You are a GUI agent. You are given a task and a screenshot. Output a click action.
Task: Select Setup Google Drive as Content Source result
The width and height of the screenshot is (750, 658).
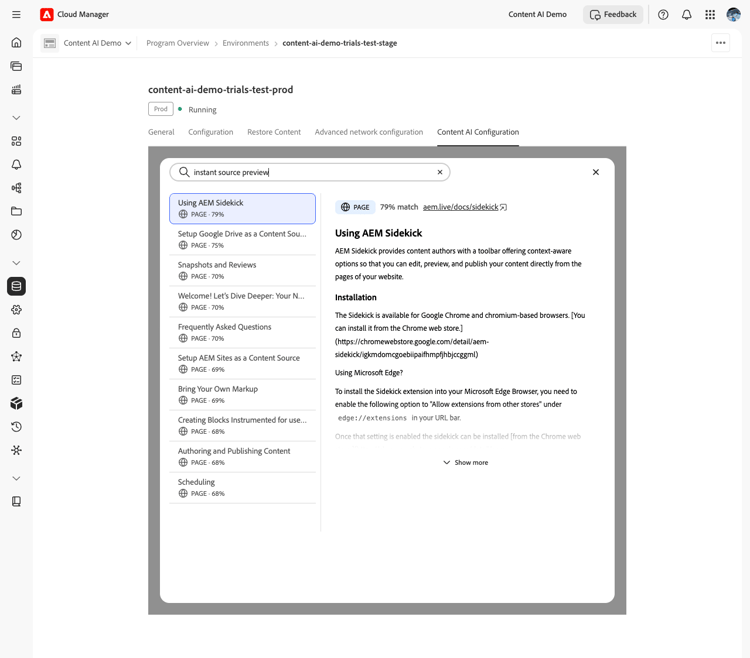point(243,239)
